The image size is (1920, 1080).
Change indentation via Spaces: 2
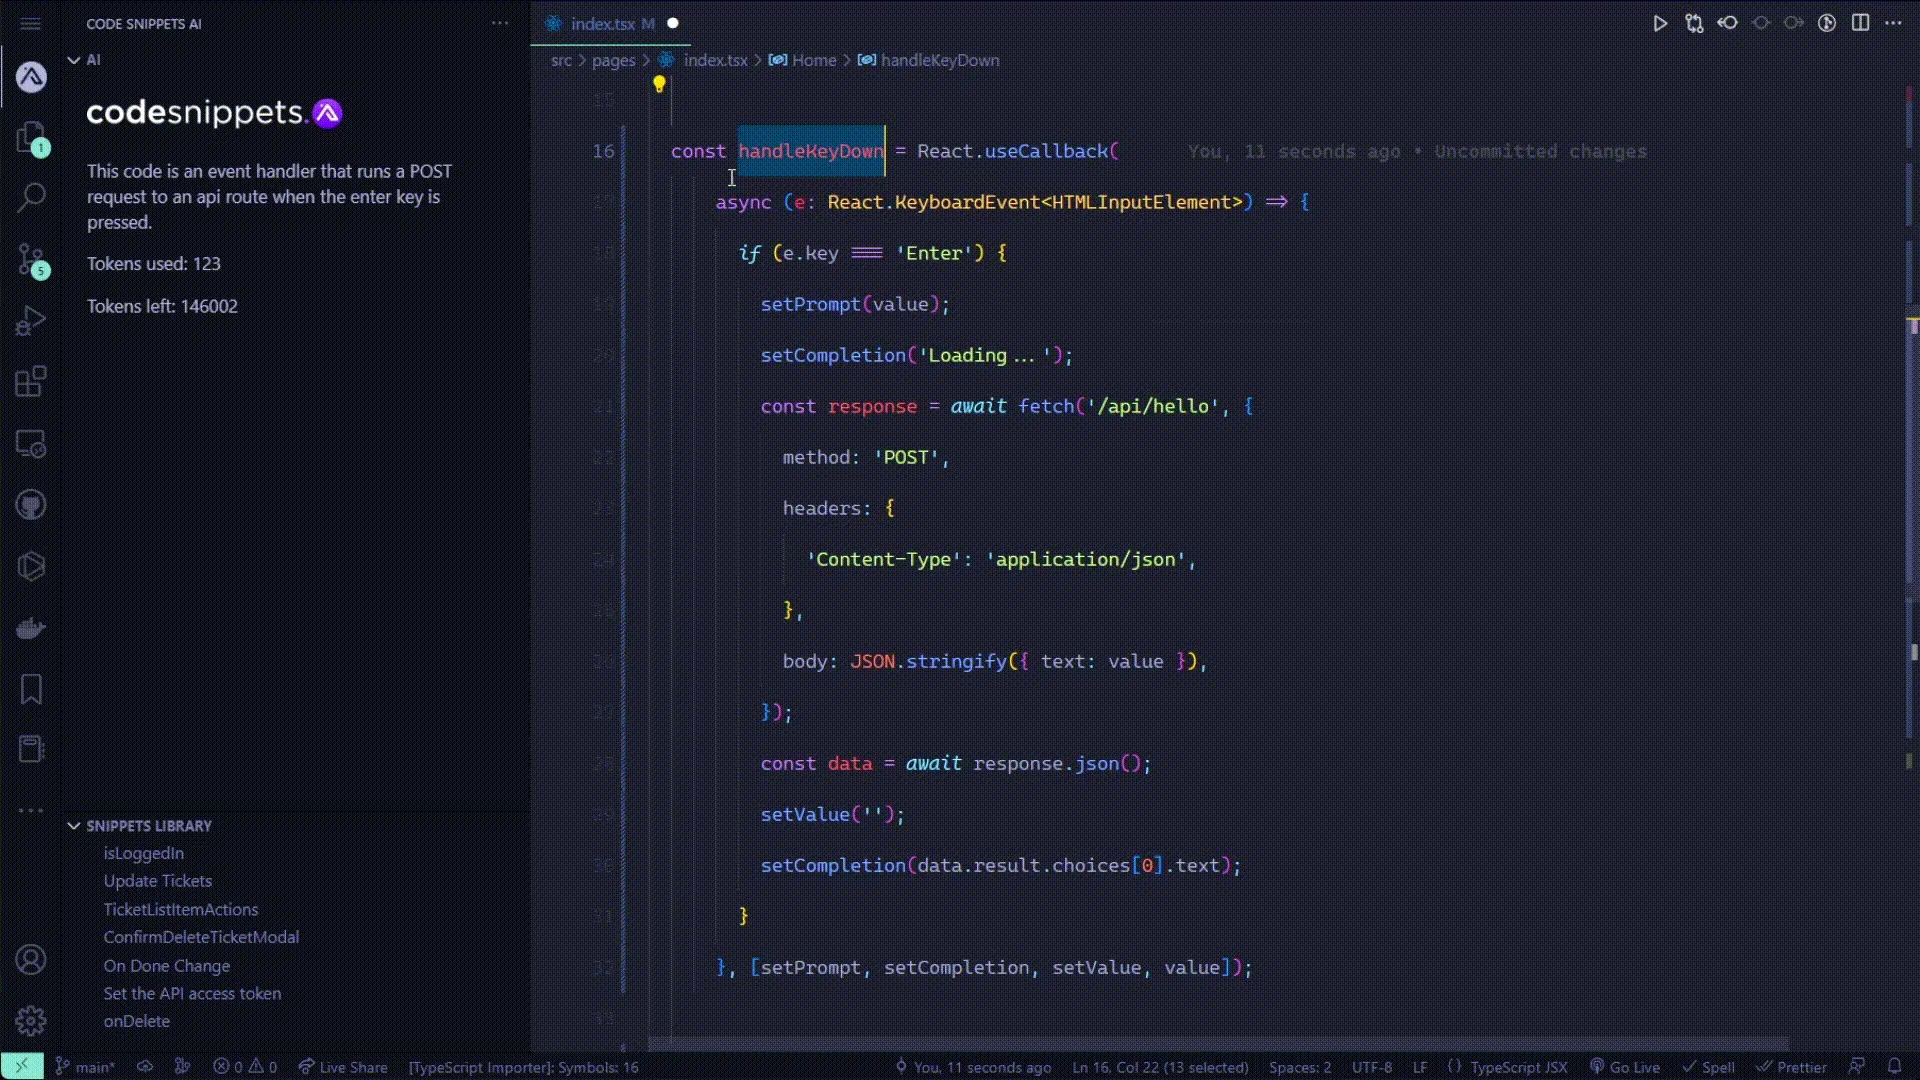pyautogui.click(x=1300, y=1067)
